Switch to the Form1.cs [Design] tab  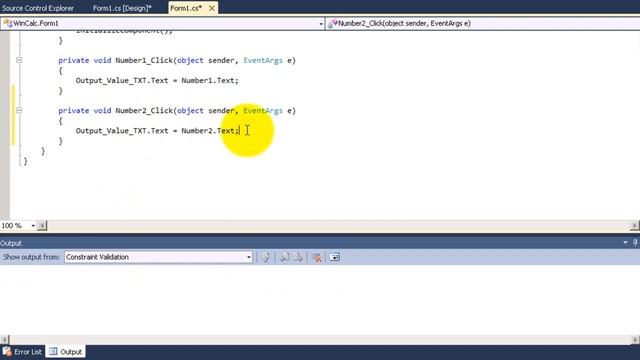122,8
